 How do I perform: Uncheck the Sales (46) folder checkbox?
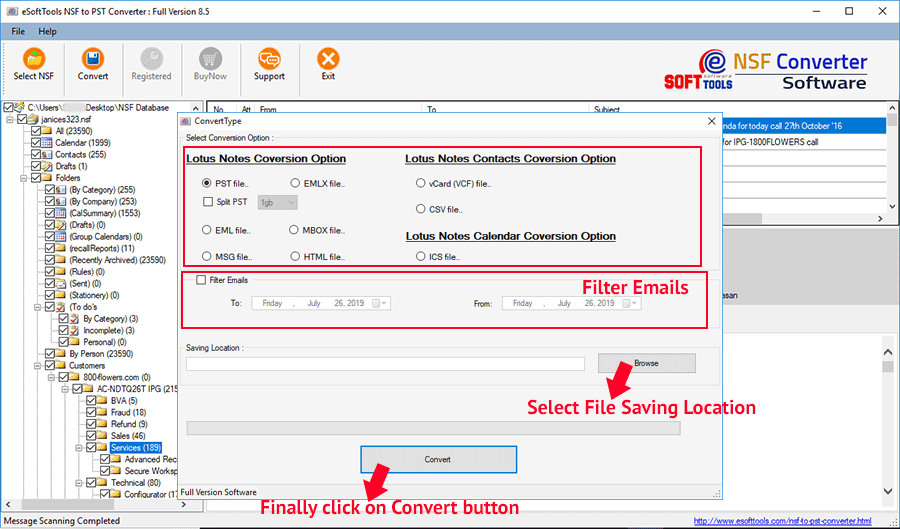(91, 435)
